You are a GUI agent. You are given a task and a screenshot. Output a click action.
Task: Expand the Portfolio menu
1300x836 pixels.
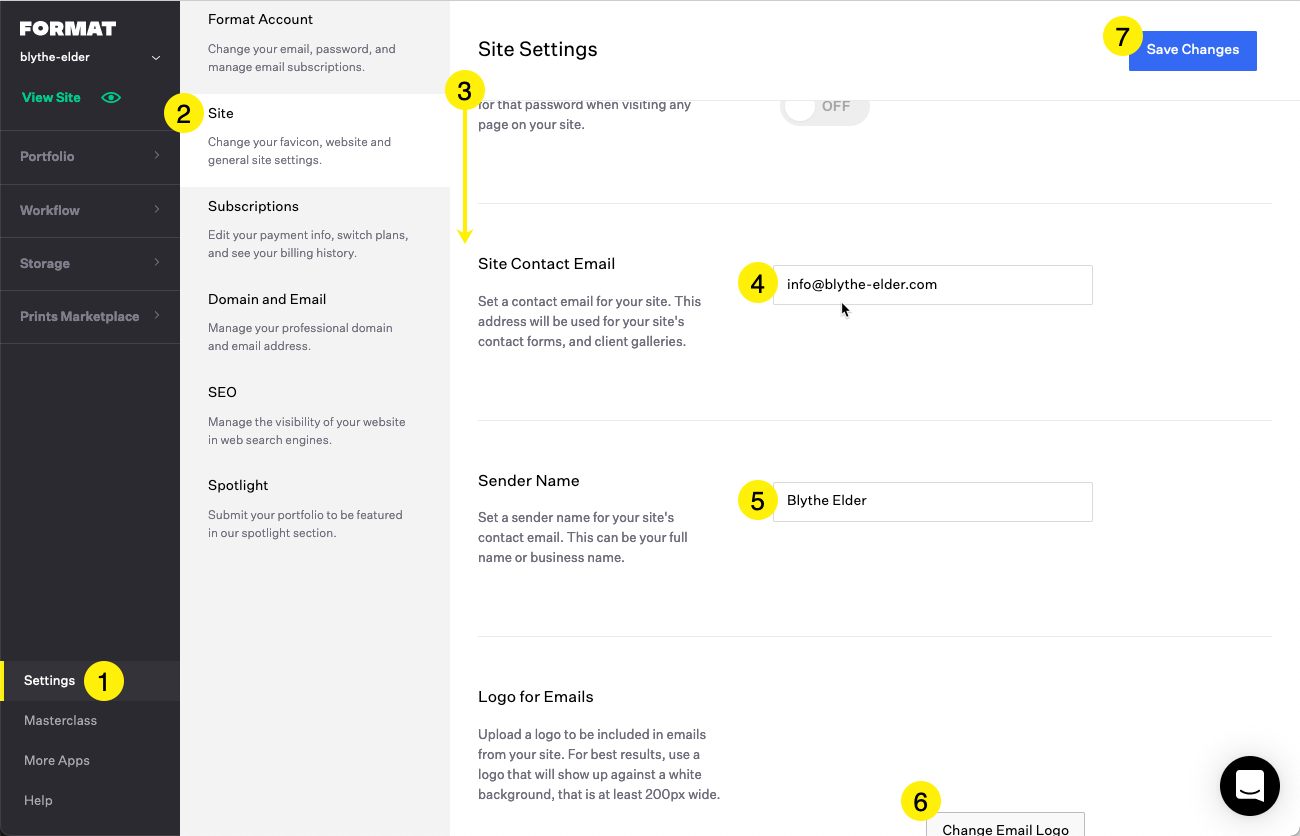(x=90, y=156)
